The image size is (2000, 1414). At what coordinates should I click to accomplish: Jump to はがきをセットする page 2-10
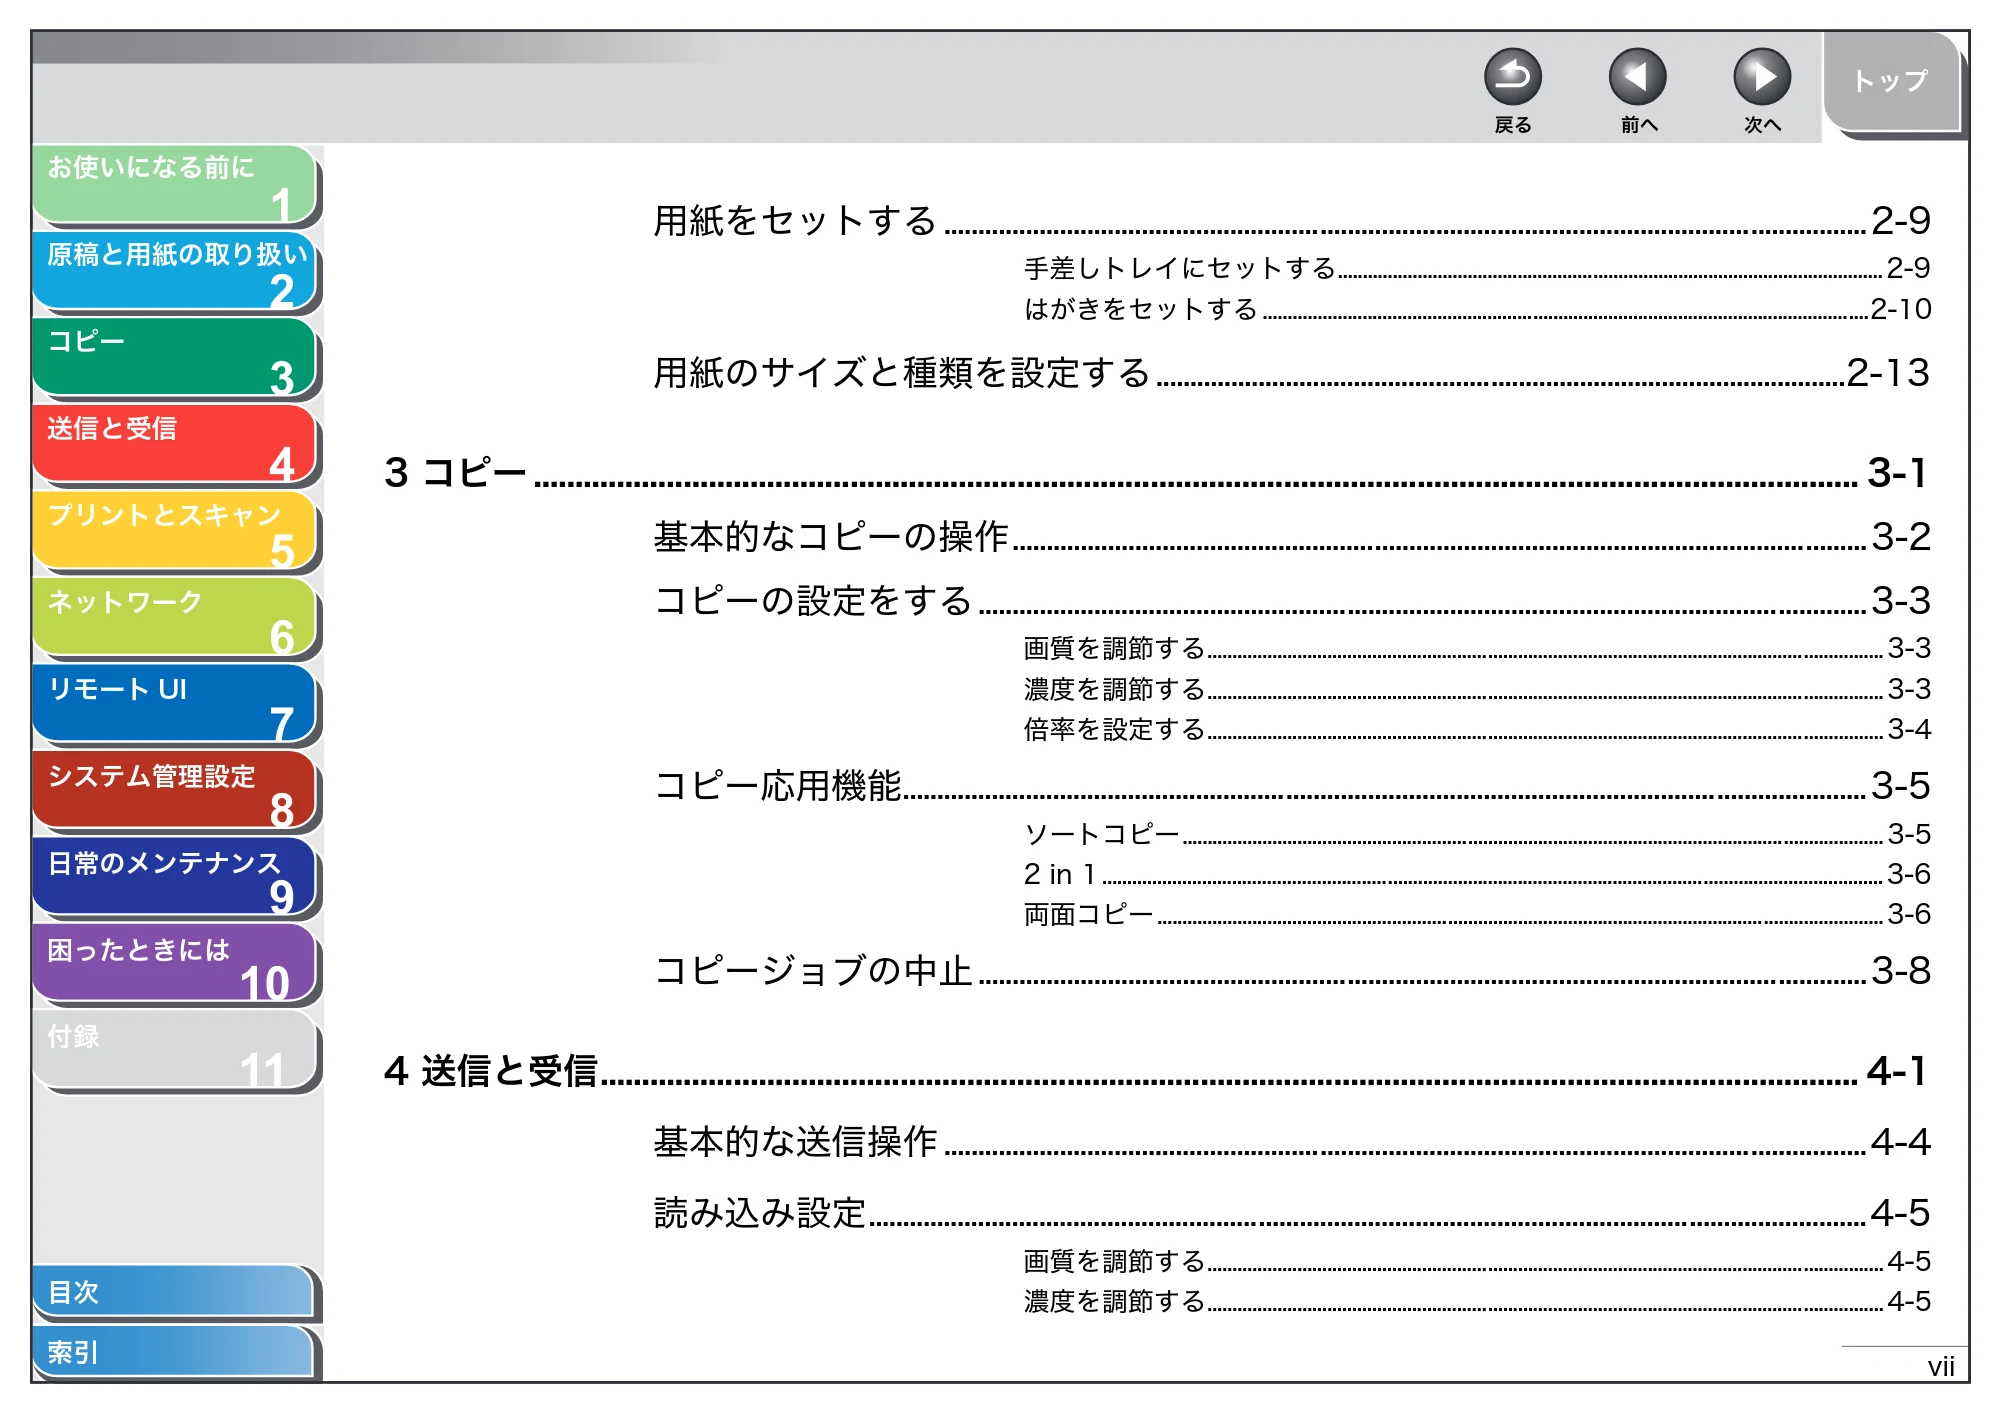(1476, 309)
